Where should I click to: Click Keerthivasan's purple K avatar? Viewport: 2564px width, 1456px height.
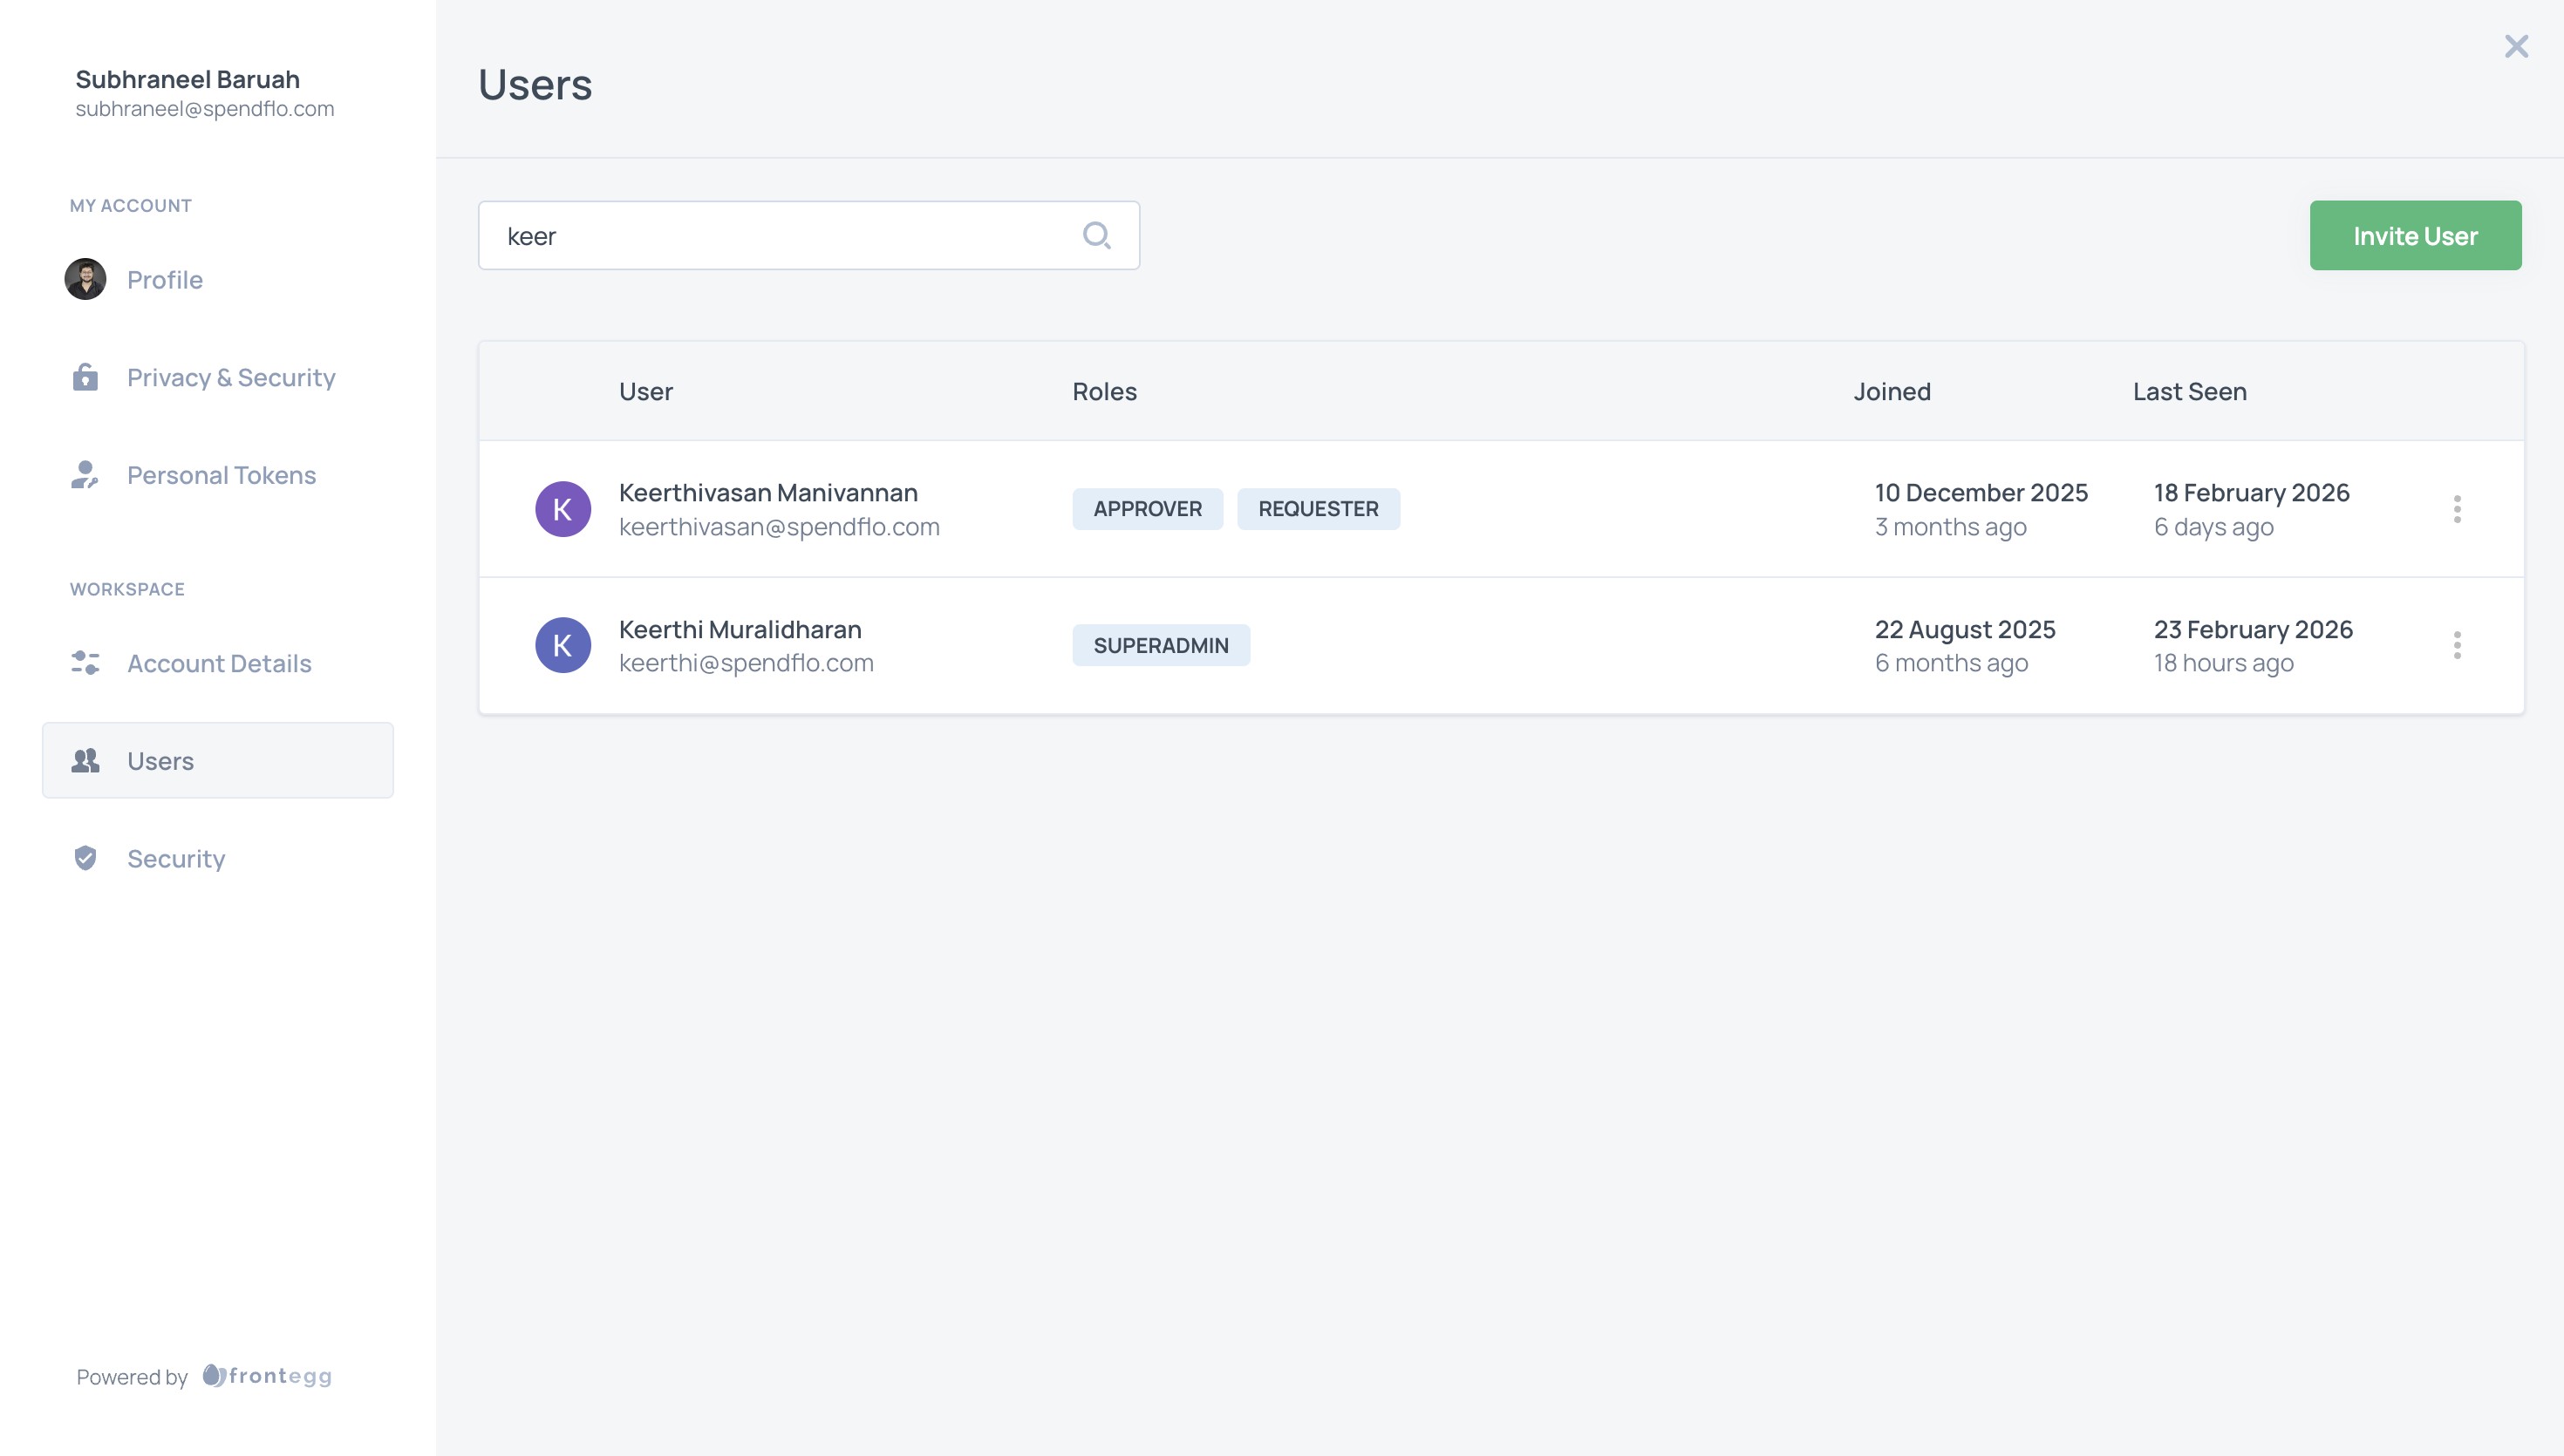click(563, 508)
